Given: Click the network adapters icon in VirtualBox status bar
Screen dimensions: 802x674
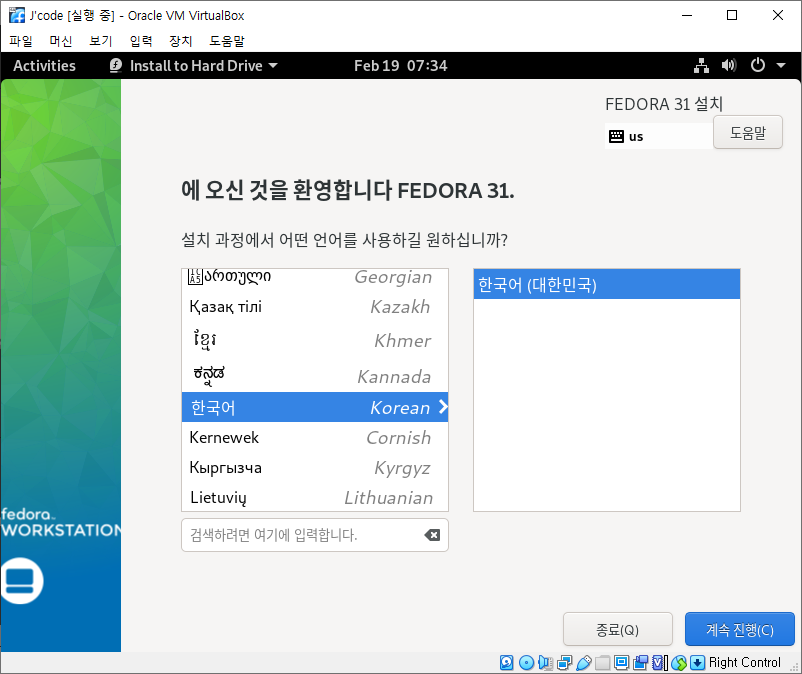Looking at the screenshot, I should 565,663.
